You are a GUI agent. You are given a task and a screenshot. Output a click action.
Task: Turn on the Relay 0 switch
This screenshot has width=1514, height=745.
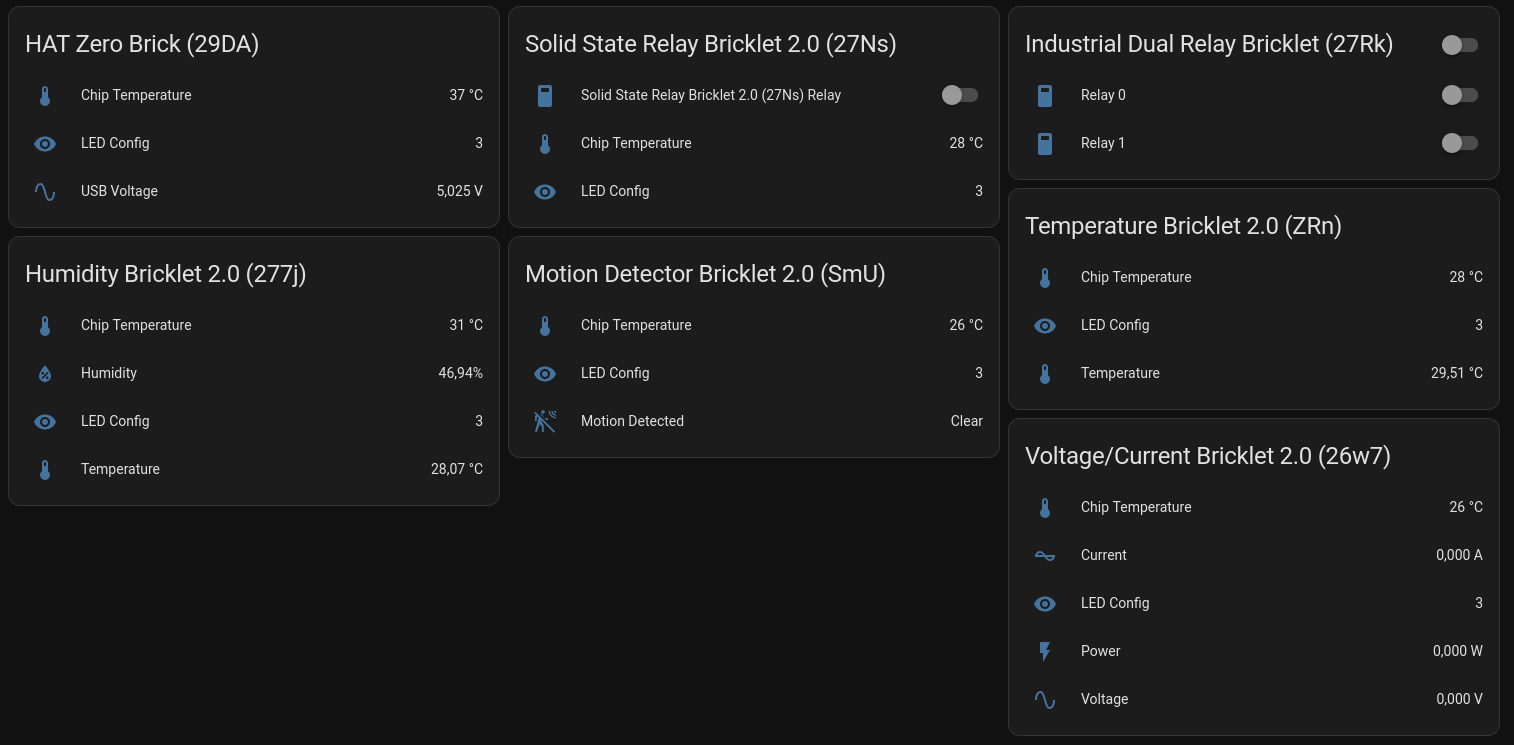[1460, 95]
